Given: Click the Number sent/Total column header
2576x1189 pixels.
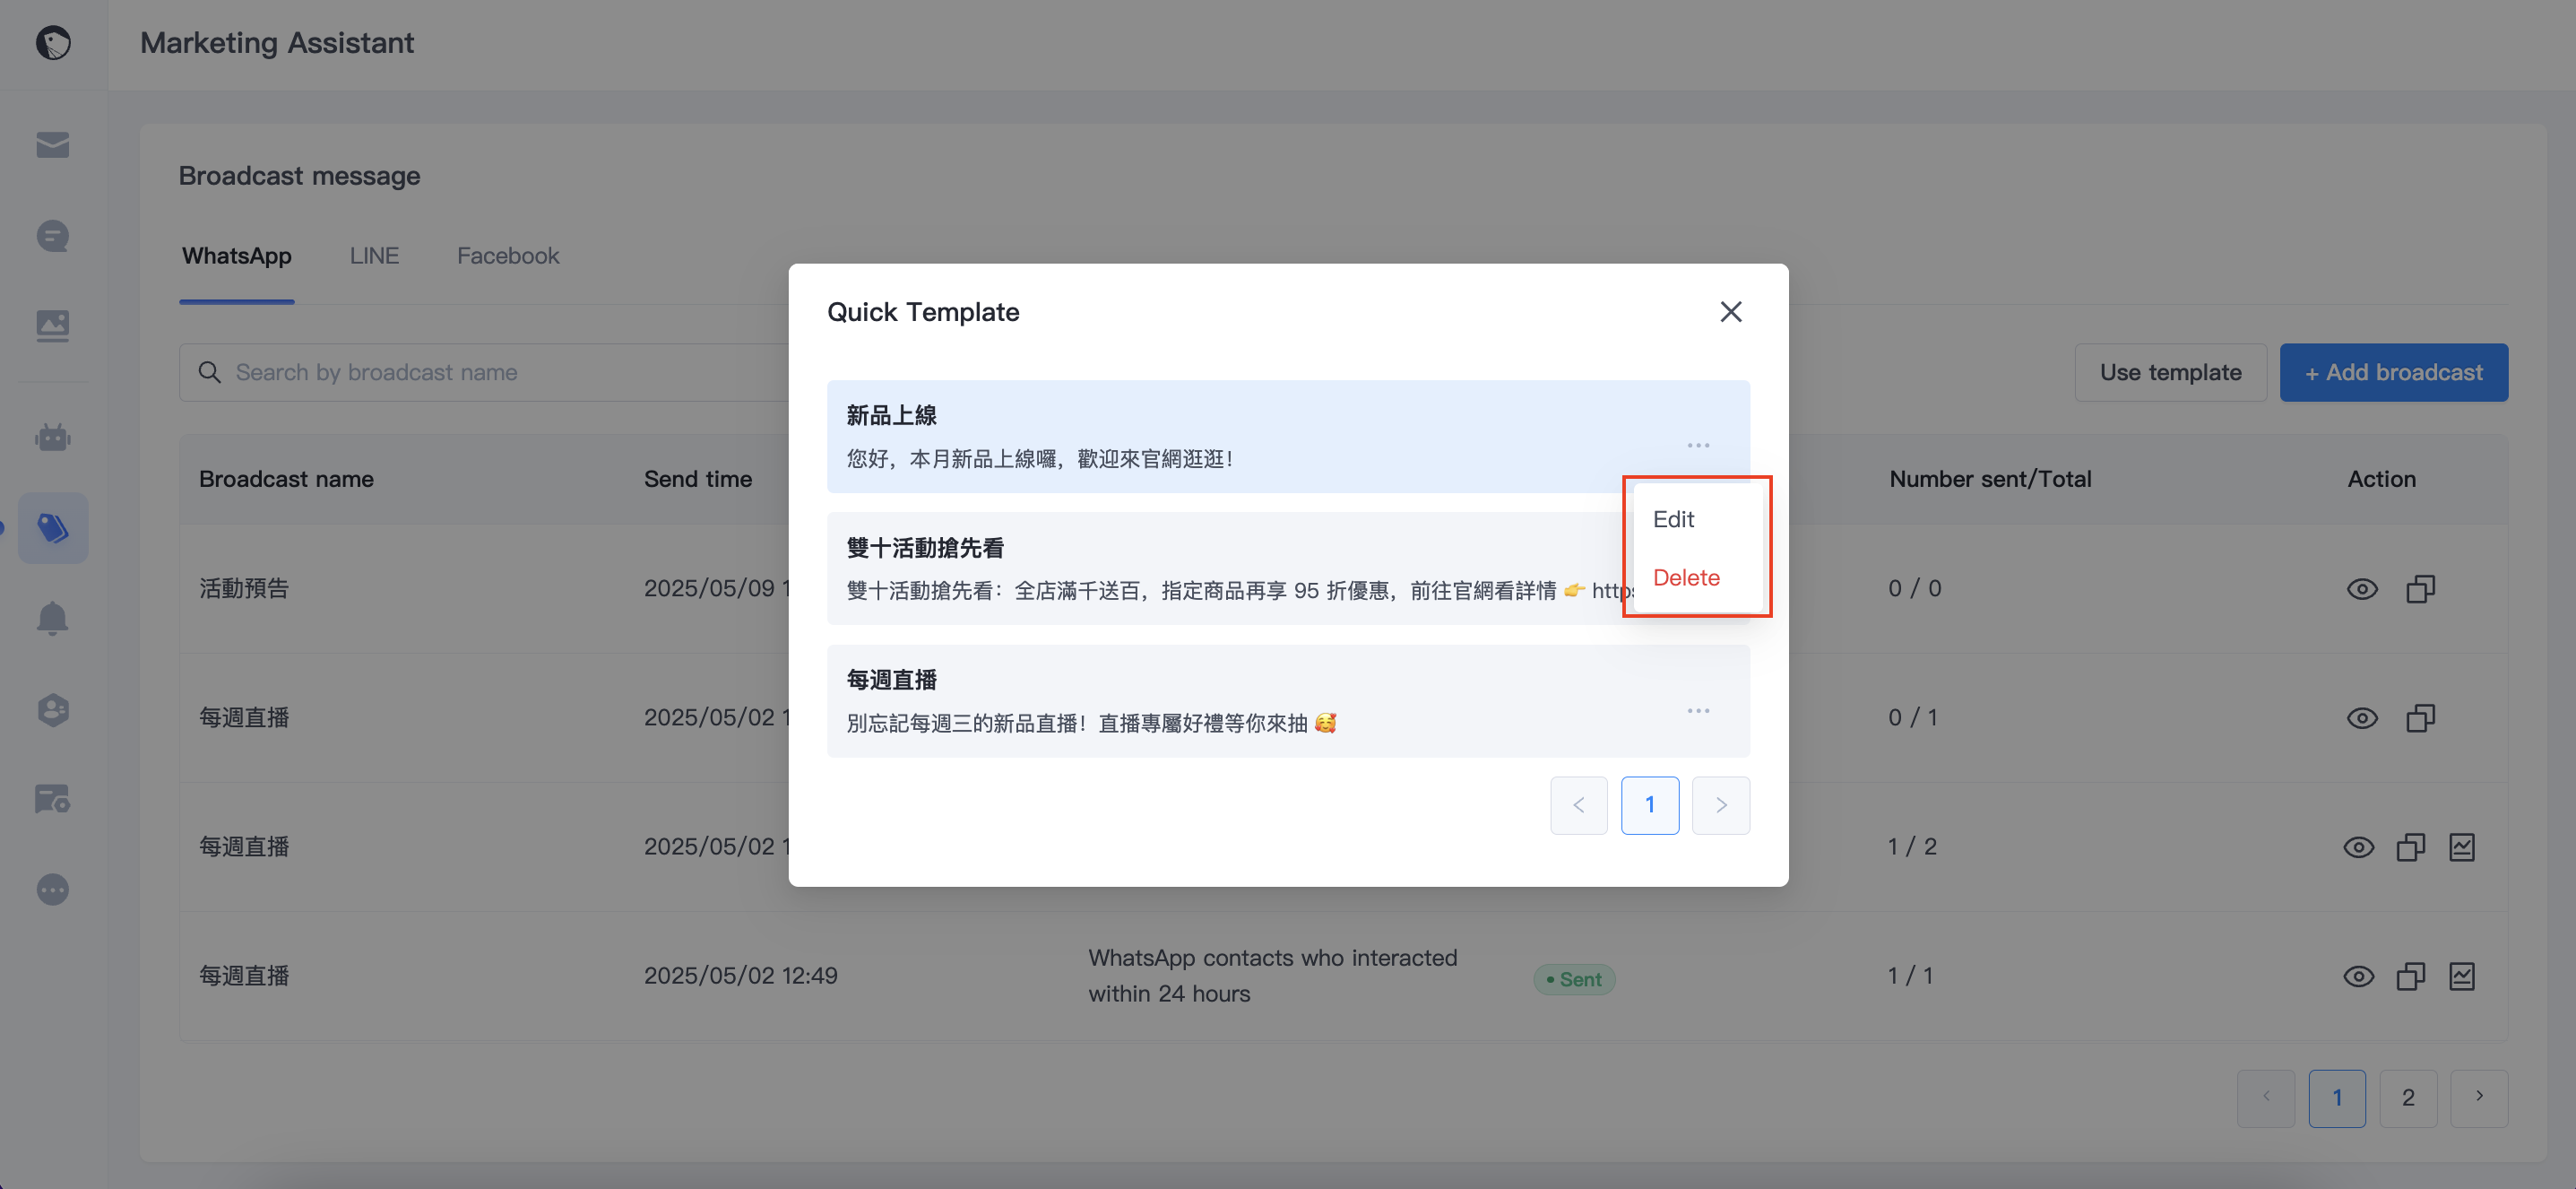Looking at the screenshot, I should pos(1990,479).
